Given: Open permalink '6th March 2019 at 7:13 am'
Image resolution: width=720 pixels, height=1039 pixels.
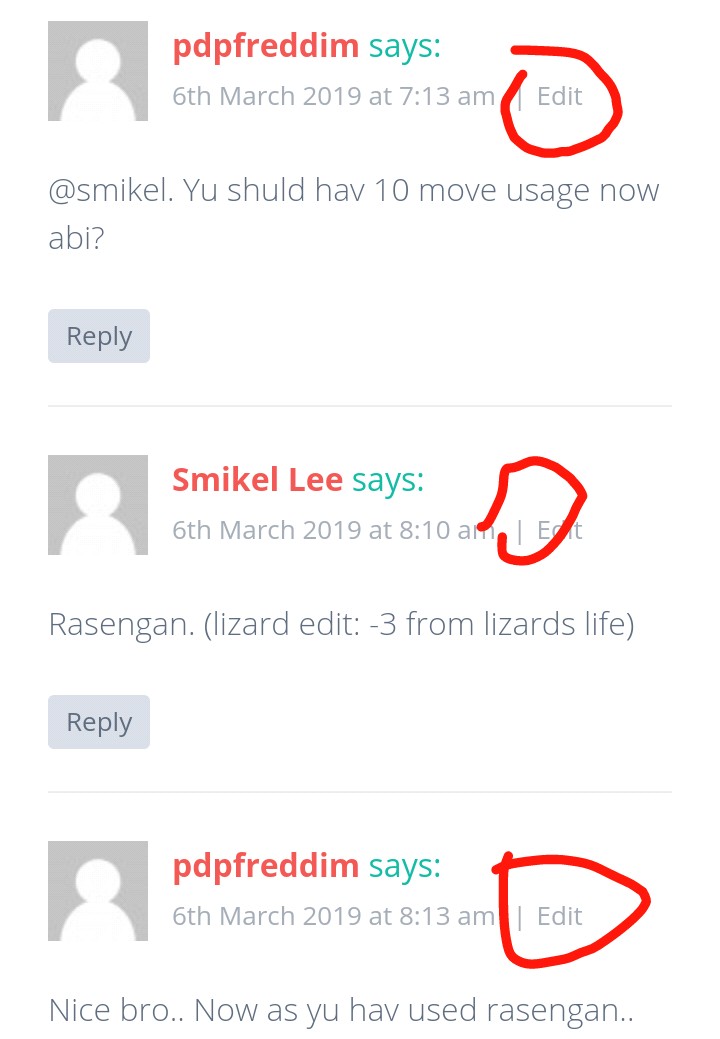Looking at the screenshot, I should 334,96.
